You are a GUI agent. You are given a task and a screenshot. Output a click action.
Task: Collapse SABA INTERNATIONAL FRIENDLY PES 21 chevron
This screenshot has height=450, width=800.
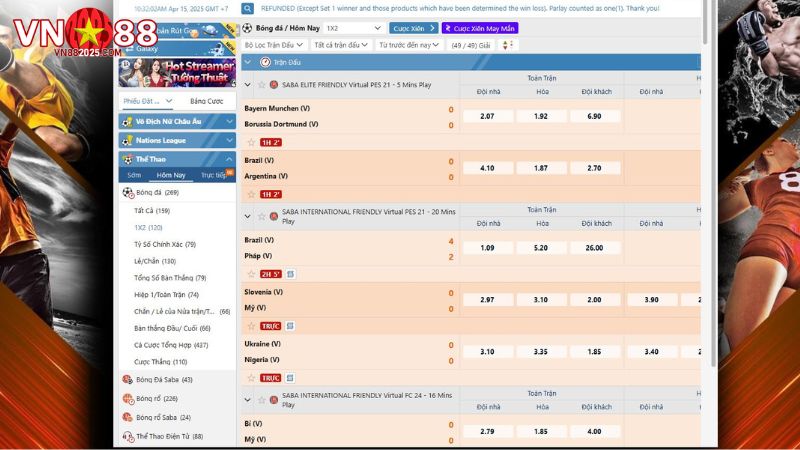pos(248,216)
